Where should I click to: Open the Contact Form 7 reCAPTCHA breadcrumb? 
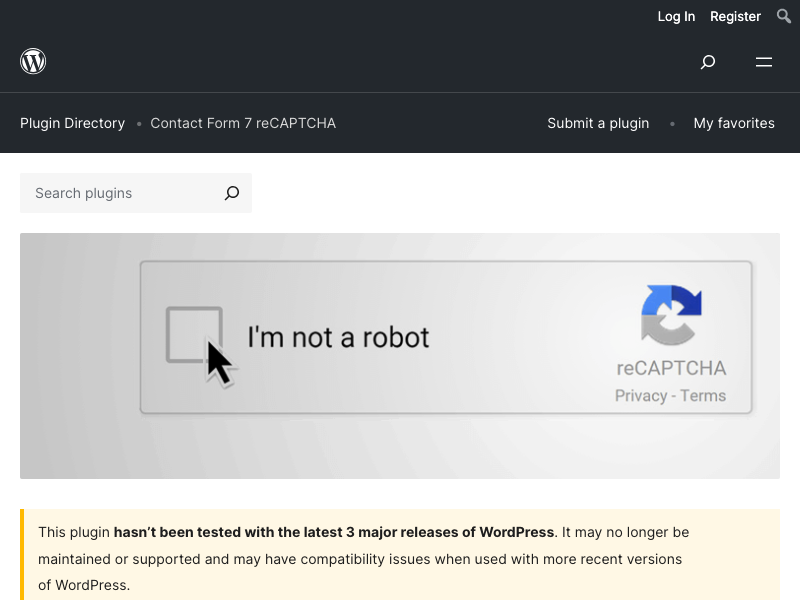(x=243, y=123)
